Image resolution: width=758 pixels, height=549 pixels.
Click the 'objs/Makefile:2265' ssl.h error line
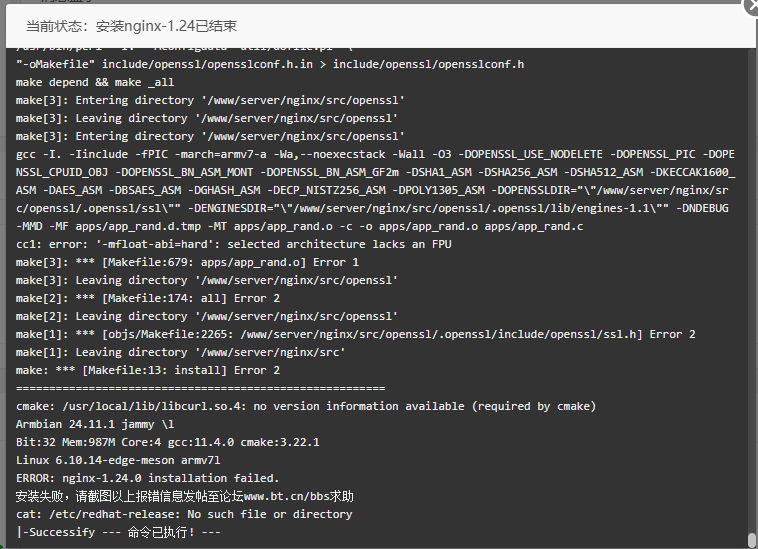pyautogui.click(x=355, y=334)
